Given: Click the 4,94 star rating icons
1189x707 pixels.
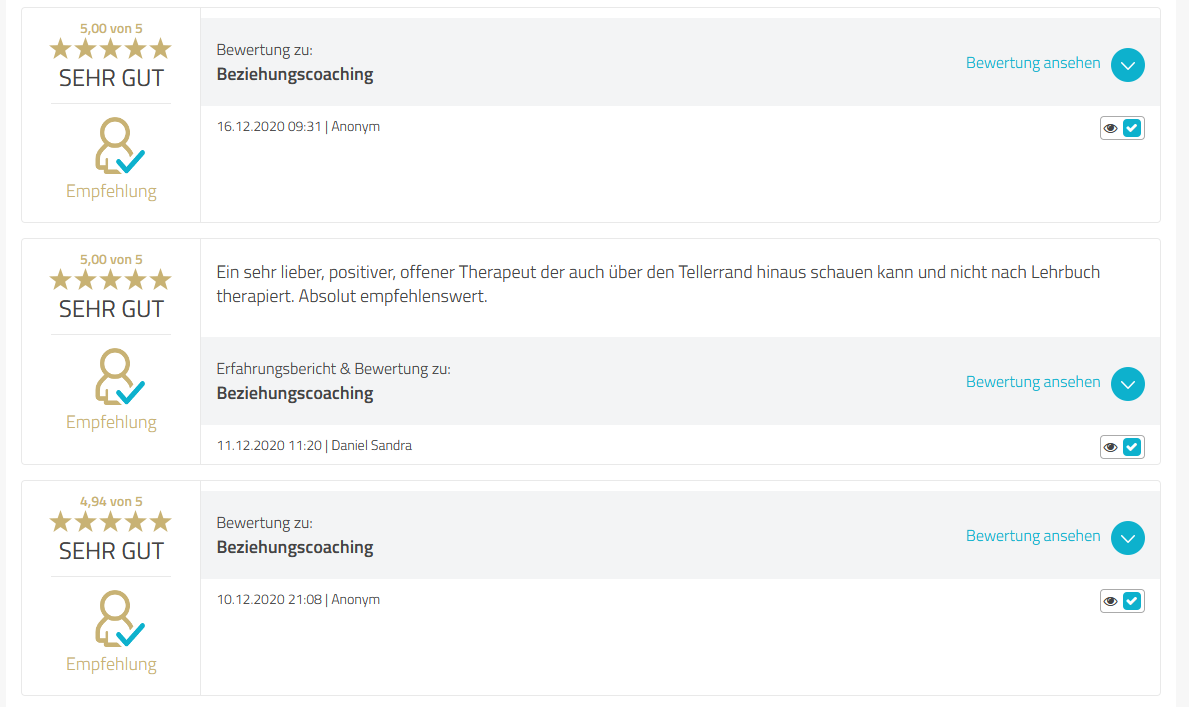Looking at the screenshot, I should [111, 521].
